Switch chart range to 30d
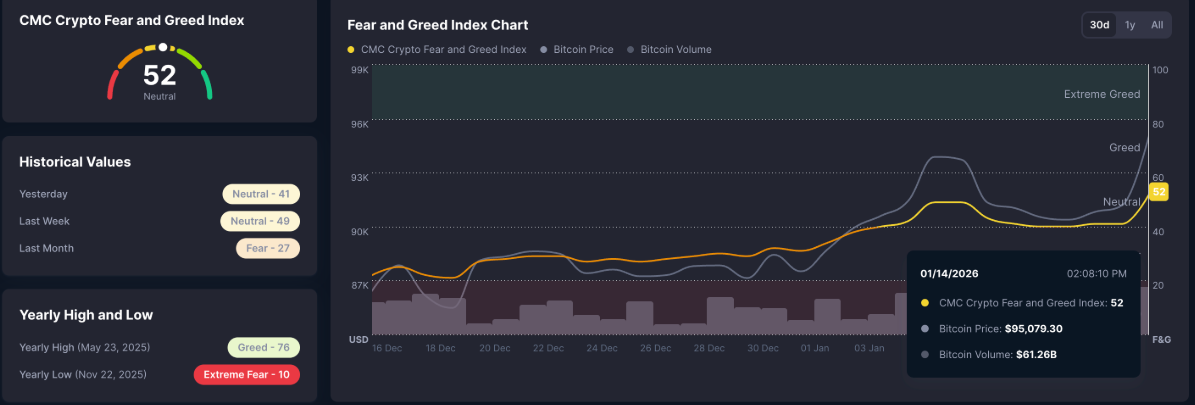 pyautogui.click(x=1099, y=25)
